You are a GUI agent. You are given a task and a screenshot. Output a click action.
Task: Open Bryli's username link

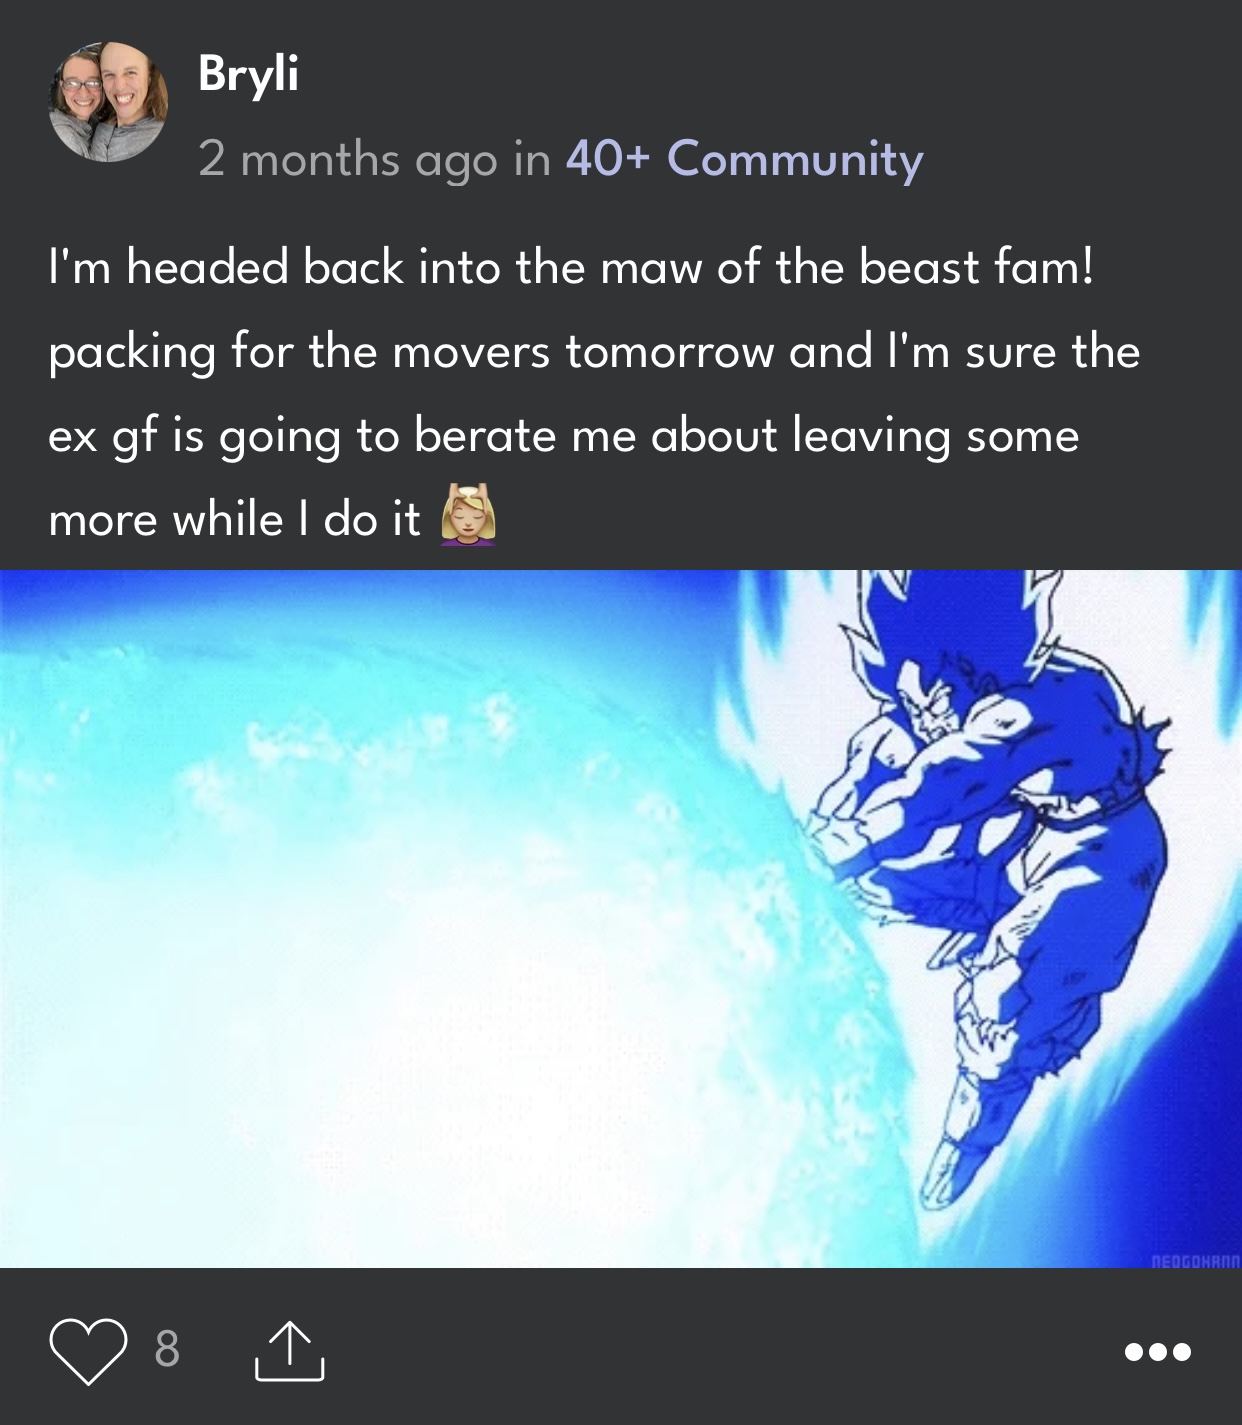(248, 74)
